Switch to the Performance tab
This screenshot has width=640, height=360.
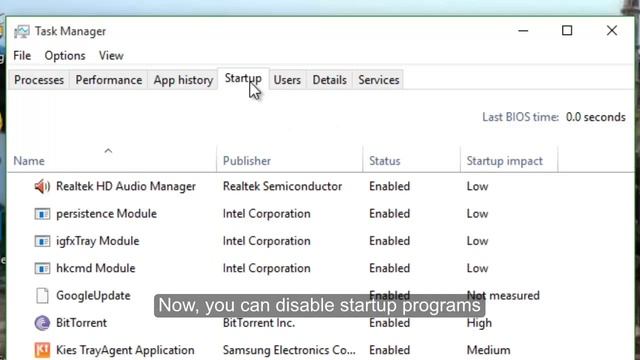[109, 80]
